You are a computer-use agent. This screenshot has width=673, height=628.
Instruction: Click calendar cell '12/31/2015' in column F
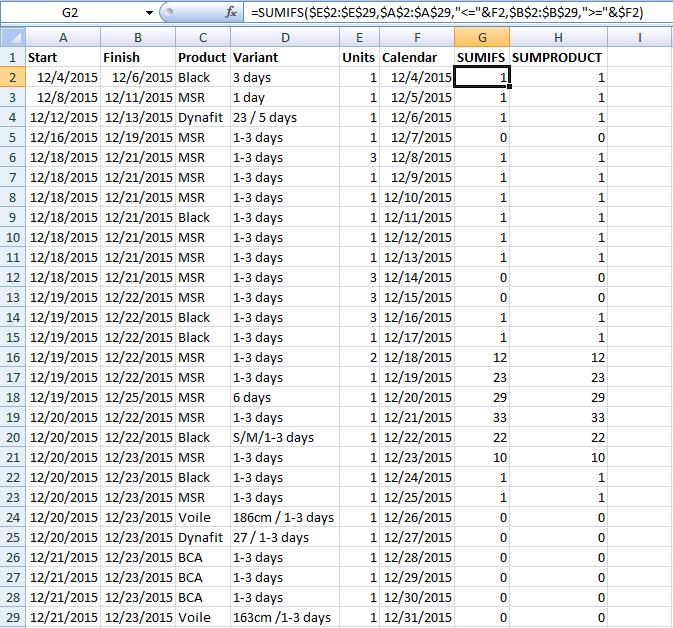pos(417,617)
